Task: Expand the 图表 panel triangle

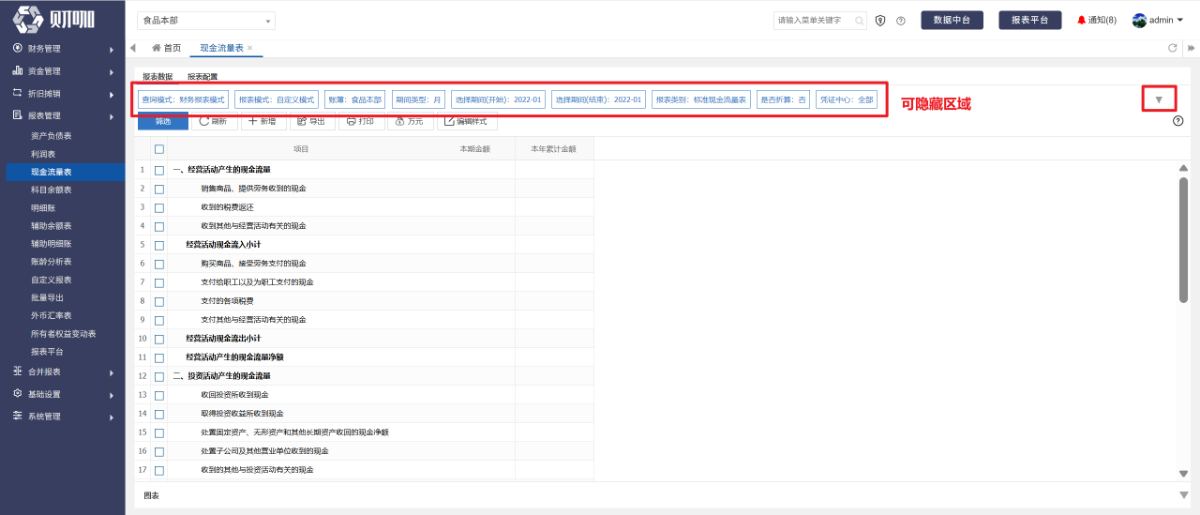Action: (1184, 495)
